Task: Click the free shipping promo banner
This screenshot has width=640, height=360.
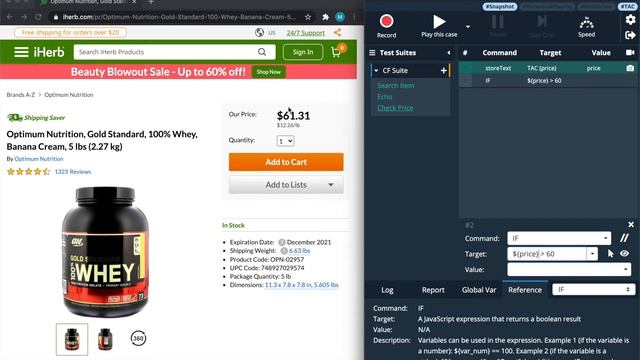Action: [x=70, y=32]
